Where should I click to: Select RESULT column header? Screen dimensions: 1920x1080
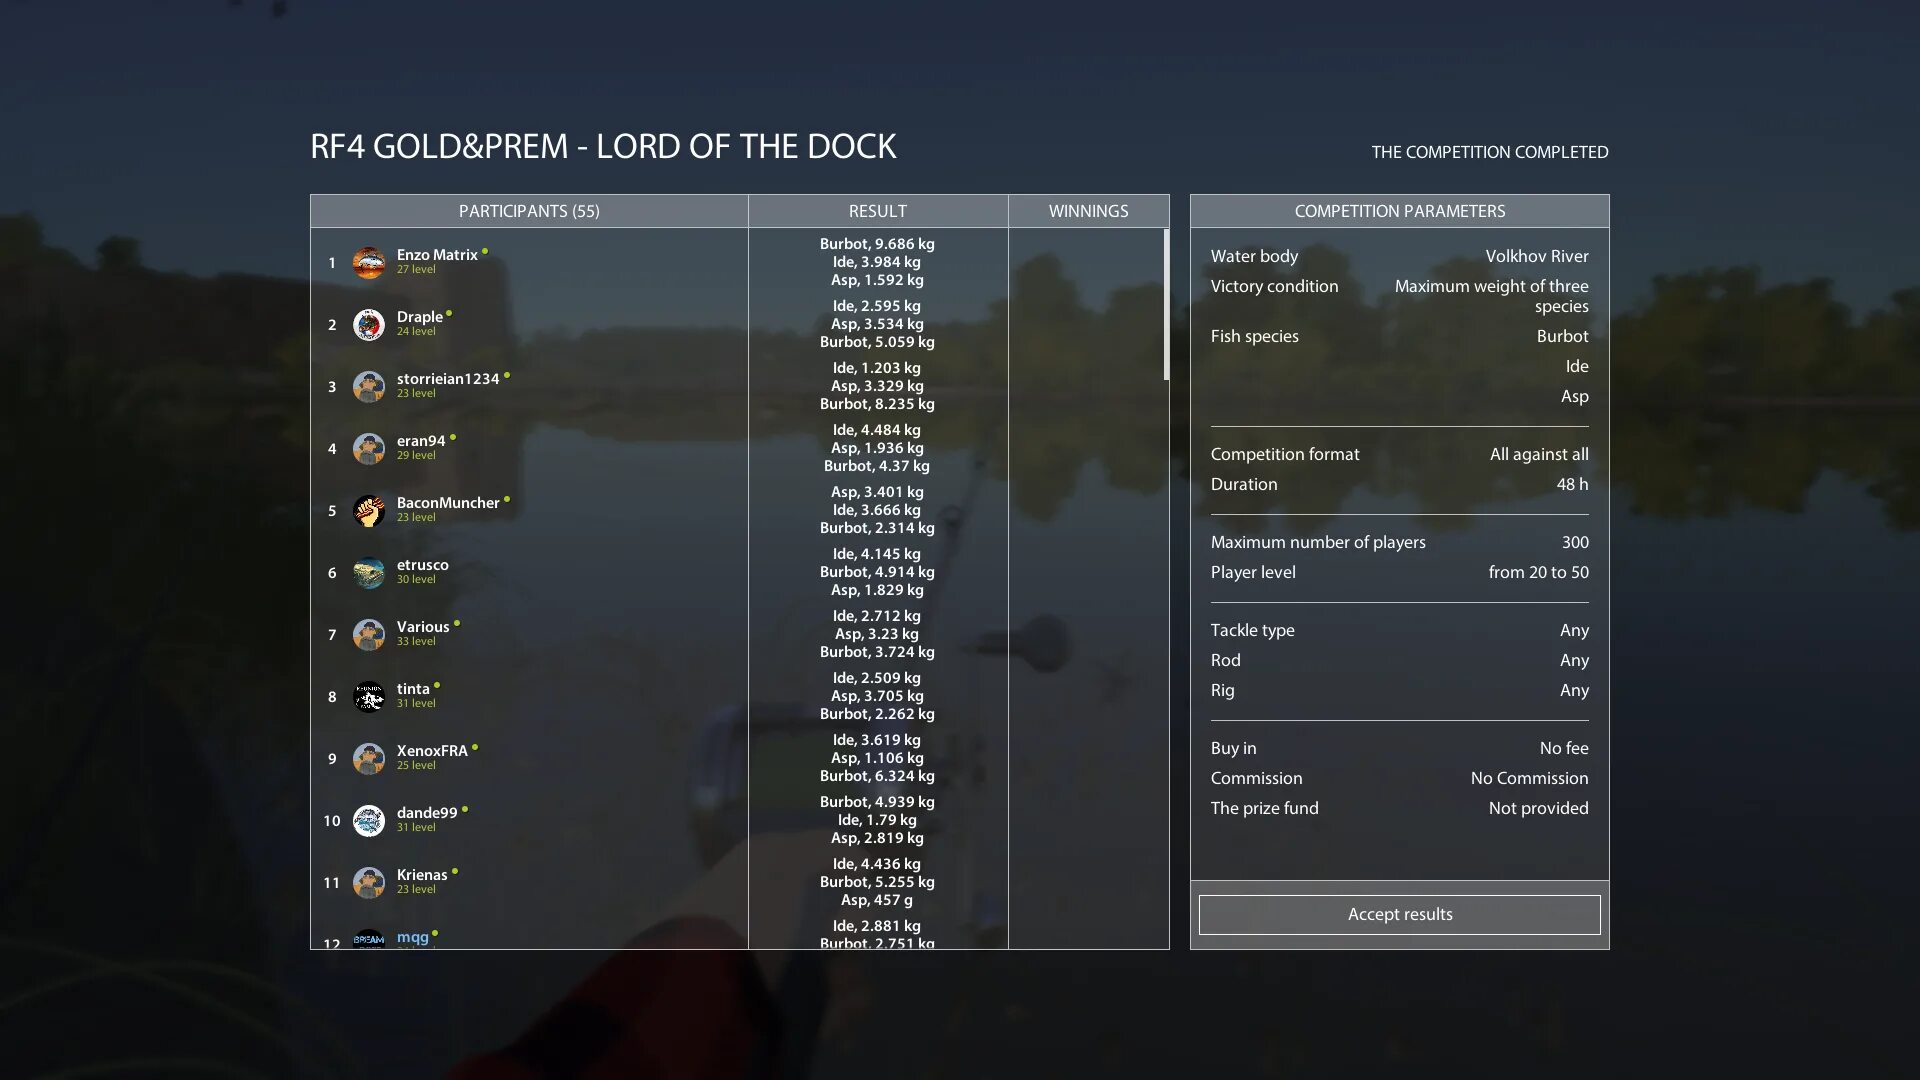(x=876, y=211)
